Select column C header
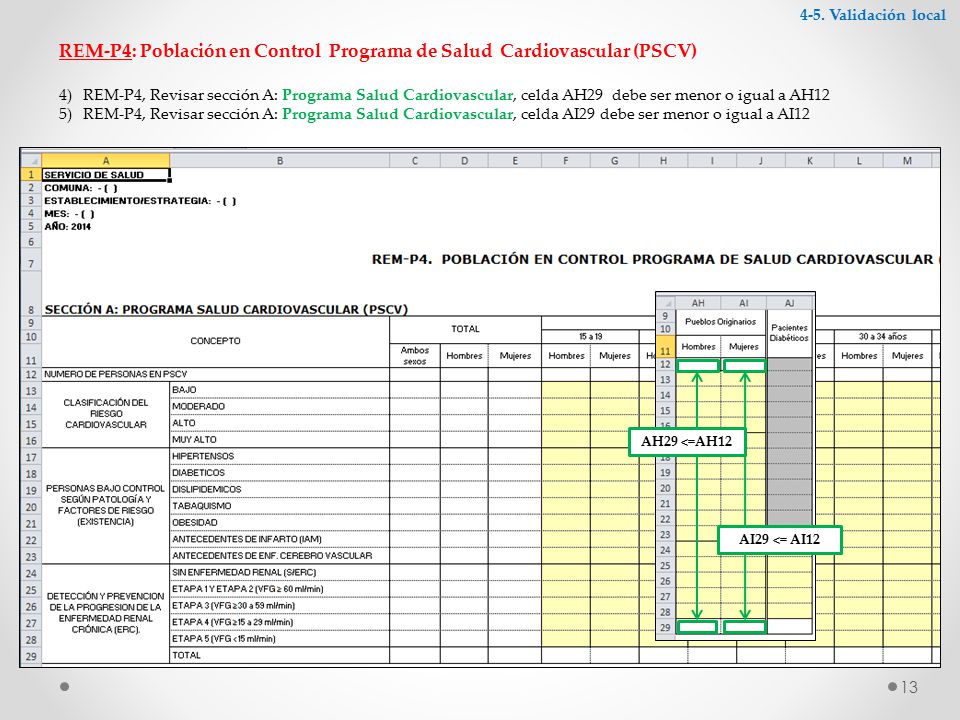This screenshot has height=720, width=960. click(414, 160)
